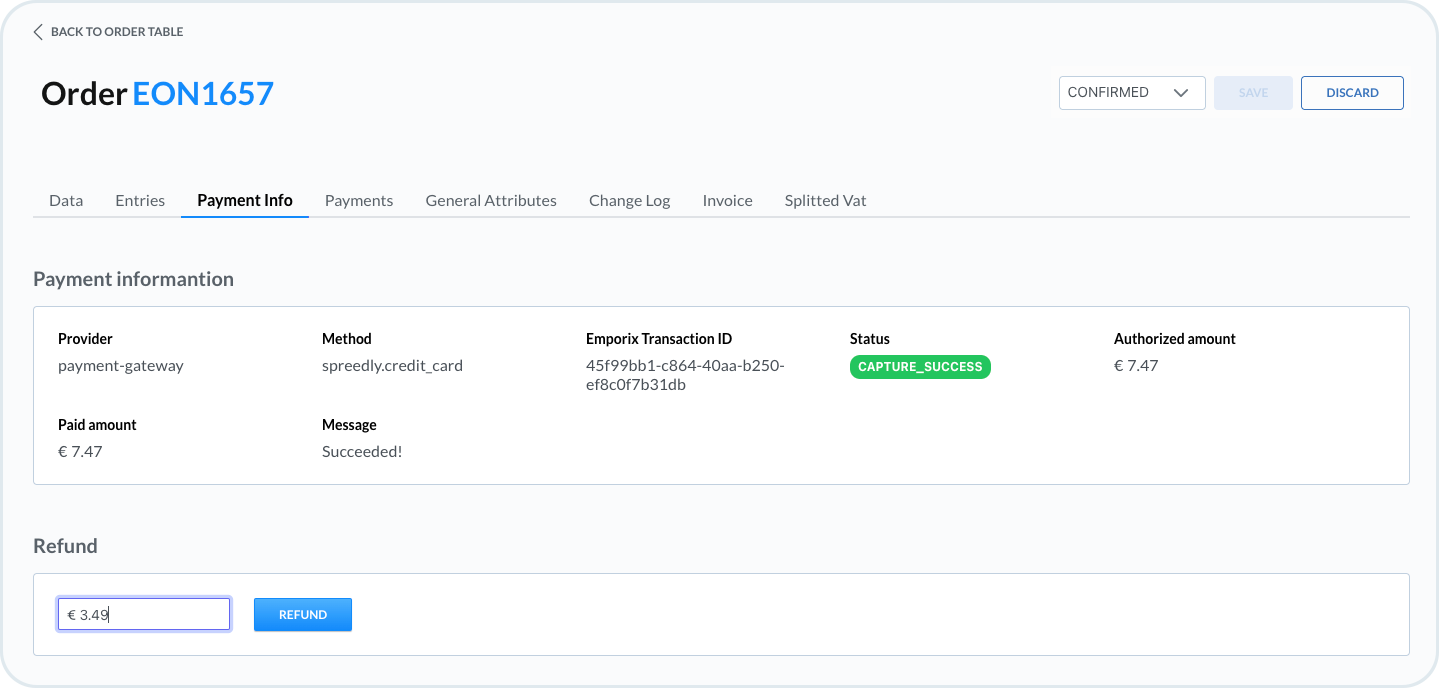Expand status list using the dropdown chevron
This screenshot has width=1439, height=688.
coord(1181,93)
